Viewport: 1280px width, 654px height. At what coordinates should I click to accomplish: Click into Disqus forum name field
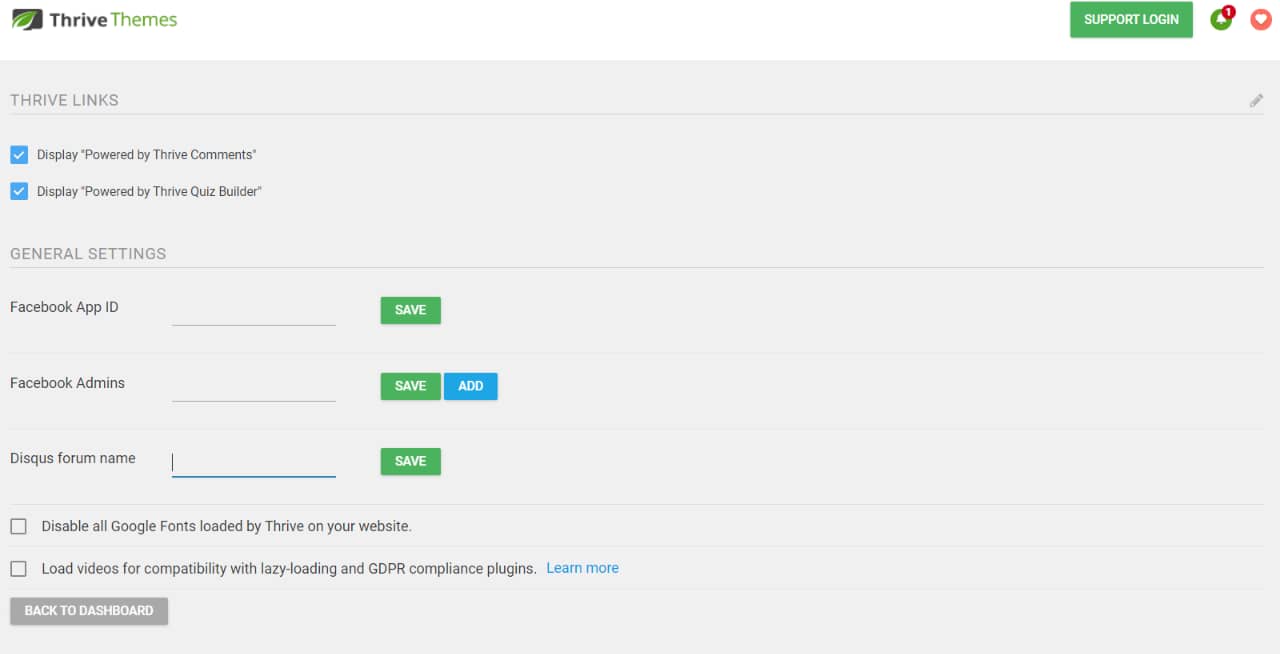(254, 462)
